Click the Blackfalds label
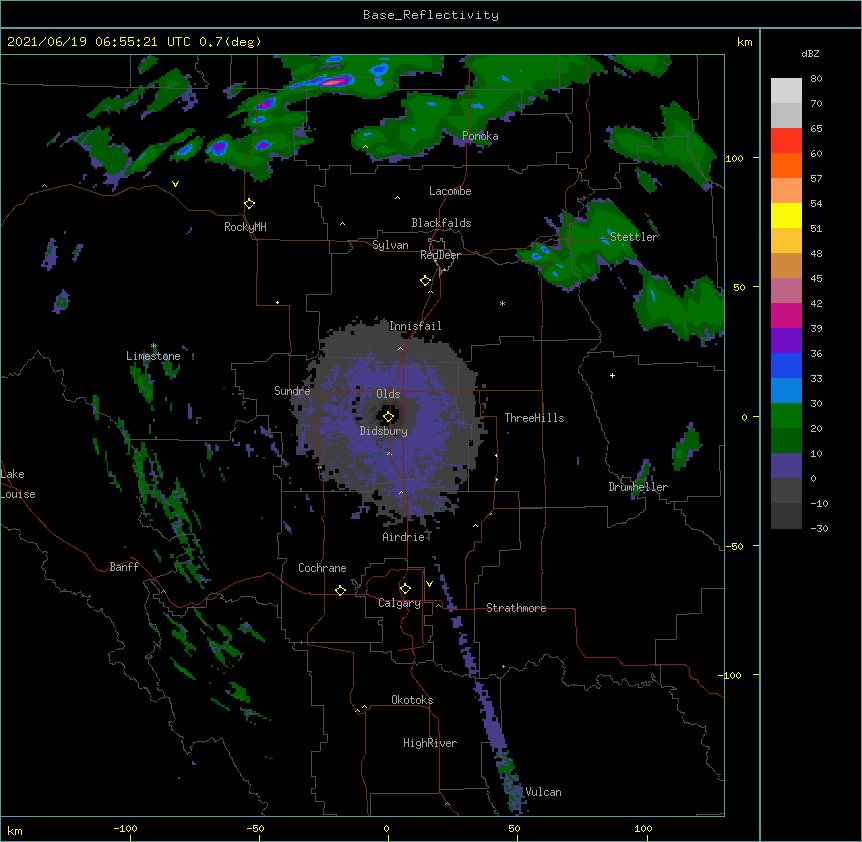This screenshot has height=842, width=862. [441, 223]
